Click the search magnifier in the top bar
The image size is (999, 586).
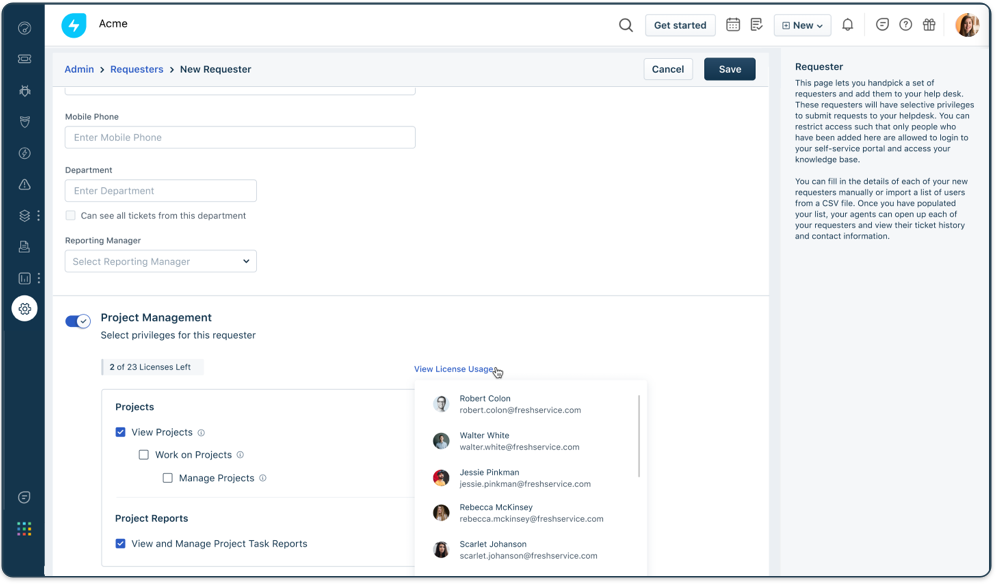pyautogui.click(x=626, y=24)
